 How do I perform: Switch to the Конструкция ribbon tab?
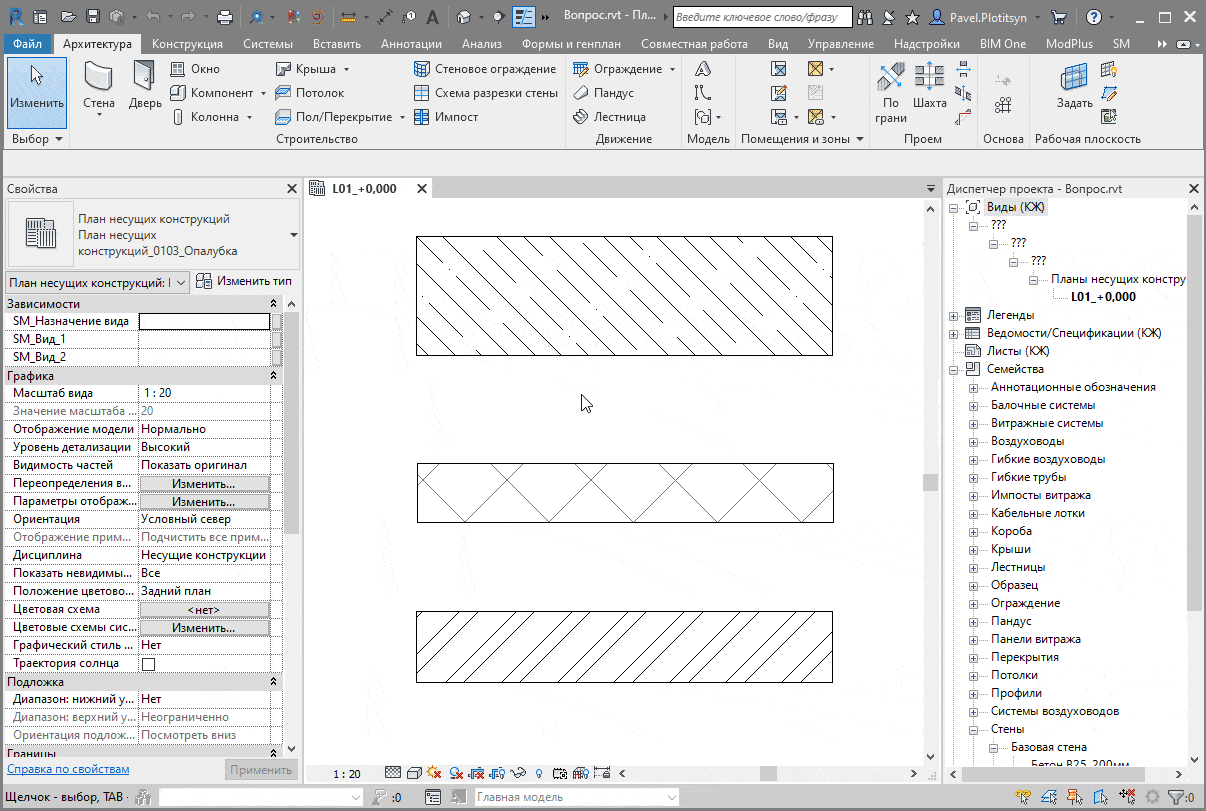click(x=187, y=44)
